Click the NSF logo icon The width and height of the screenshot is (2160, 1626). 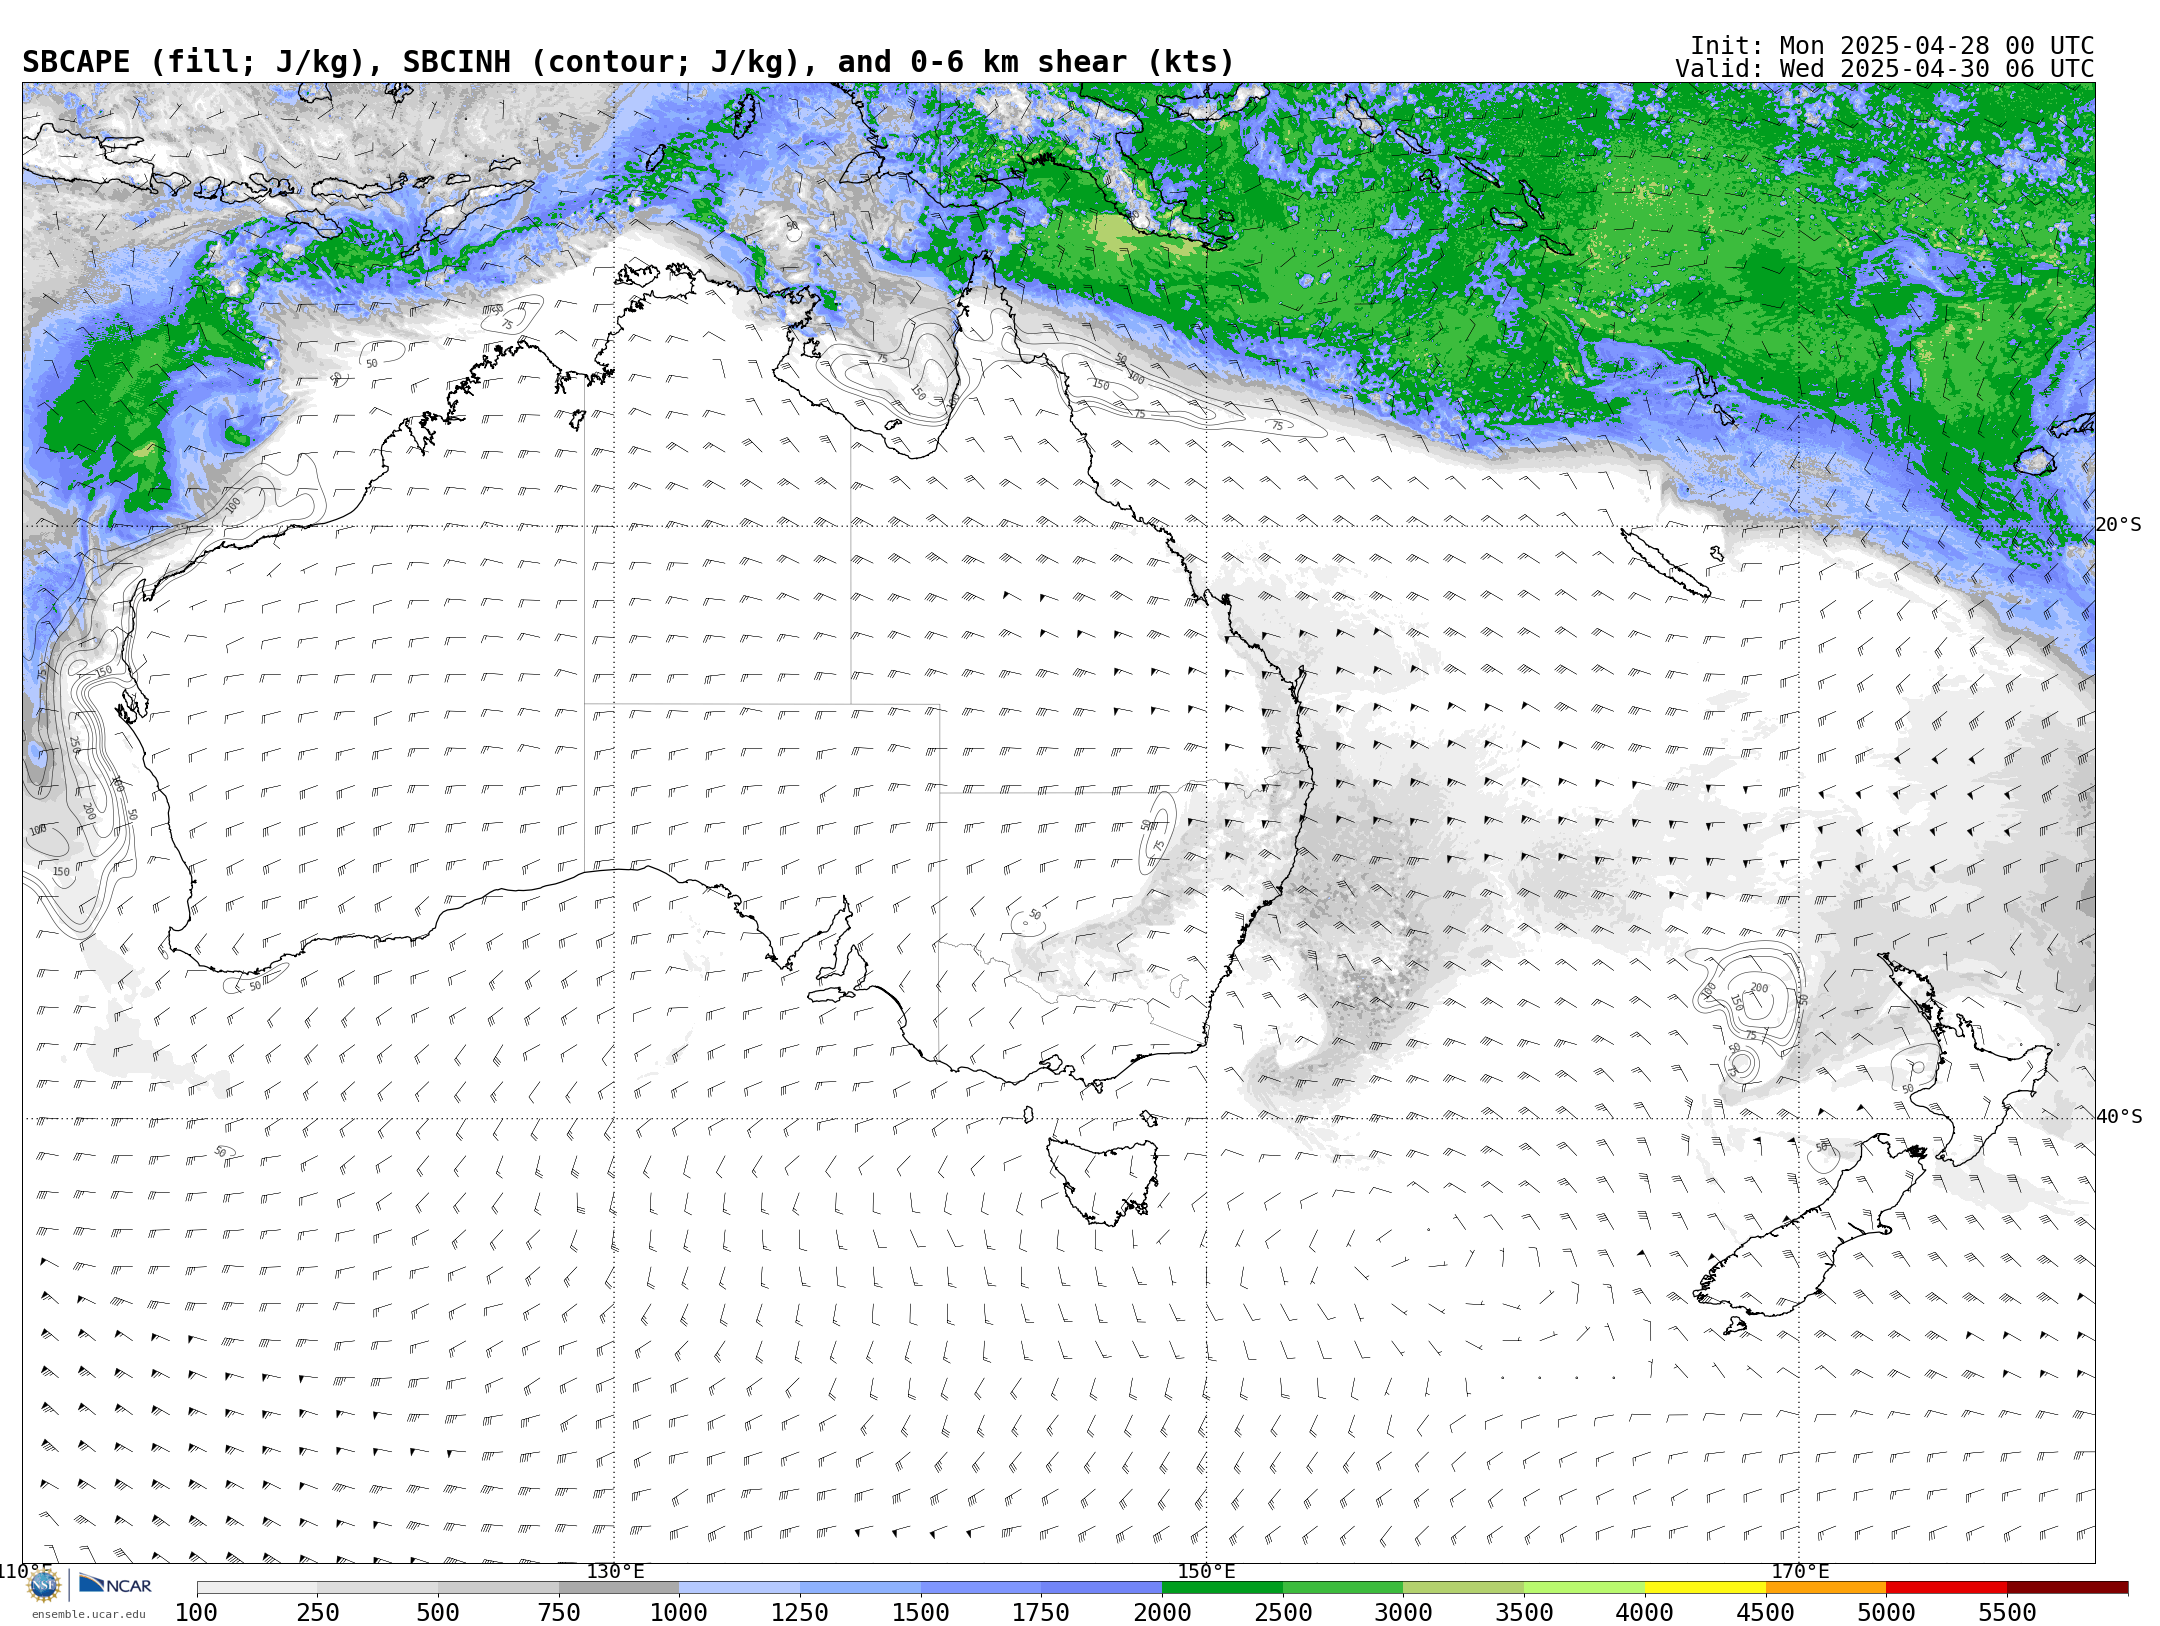44,1585
